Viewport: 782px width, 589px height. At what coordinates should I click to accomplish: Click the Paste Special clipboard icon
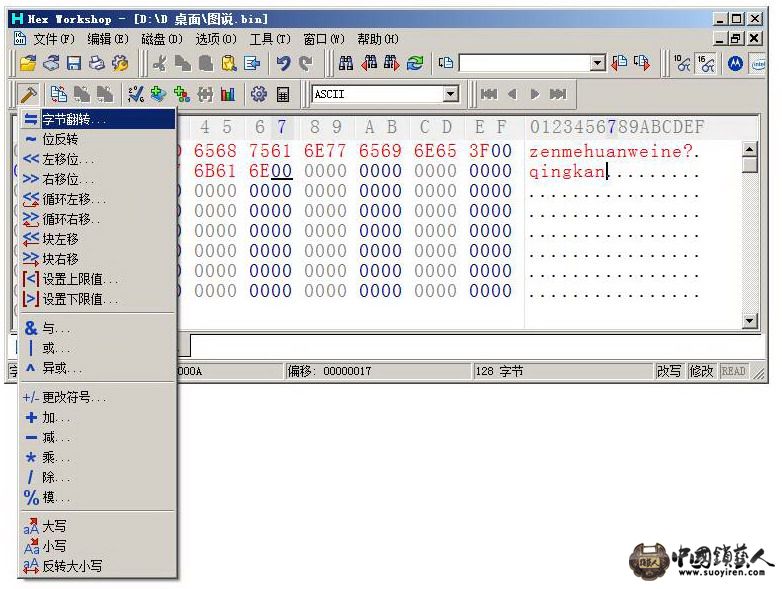point(228,63)
